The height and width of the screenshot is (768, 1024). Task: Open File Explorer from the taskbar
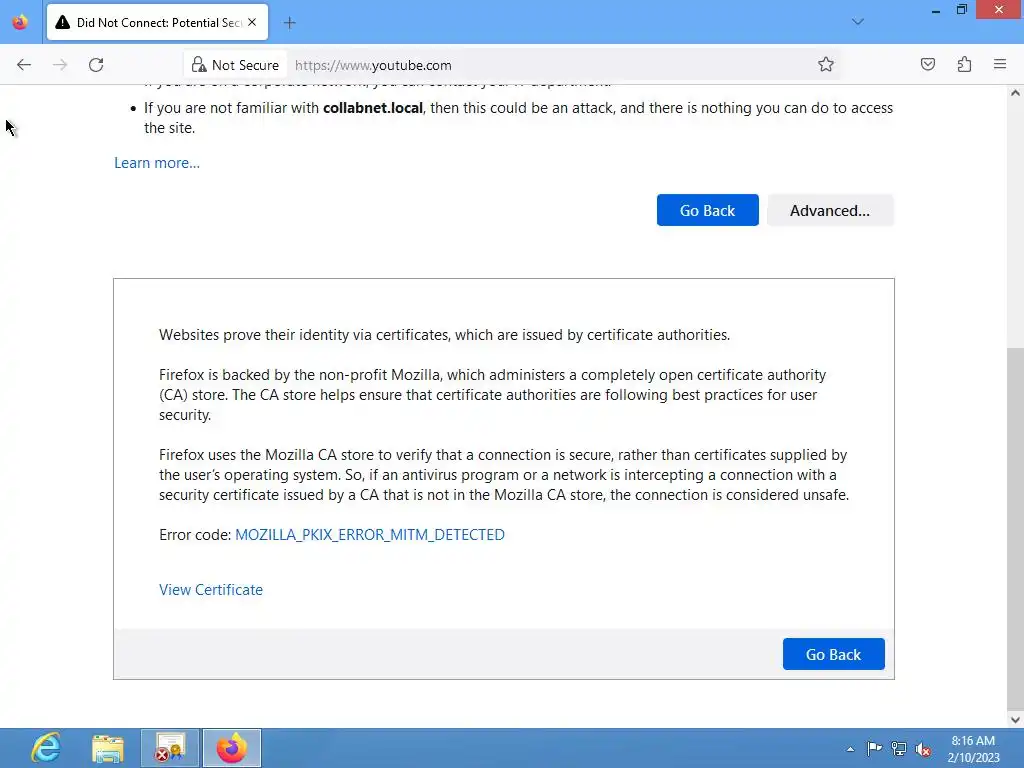click(x=108, y=748)
